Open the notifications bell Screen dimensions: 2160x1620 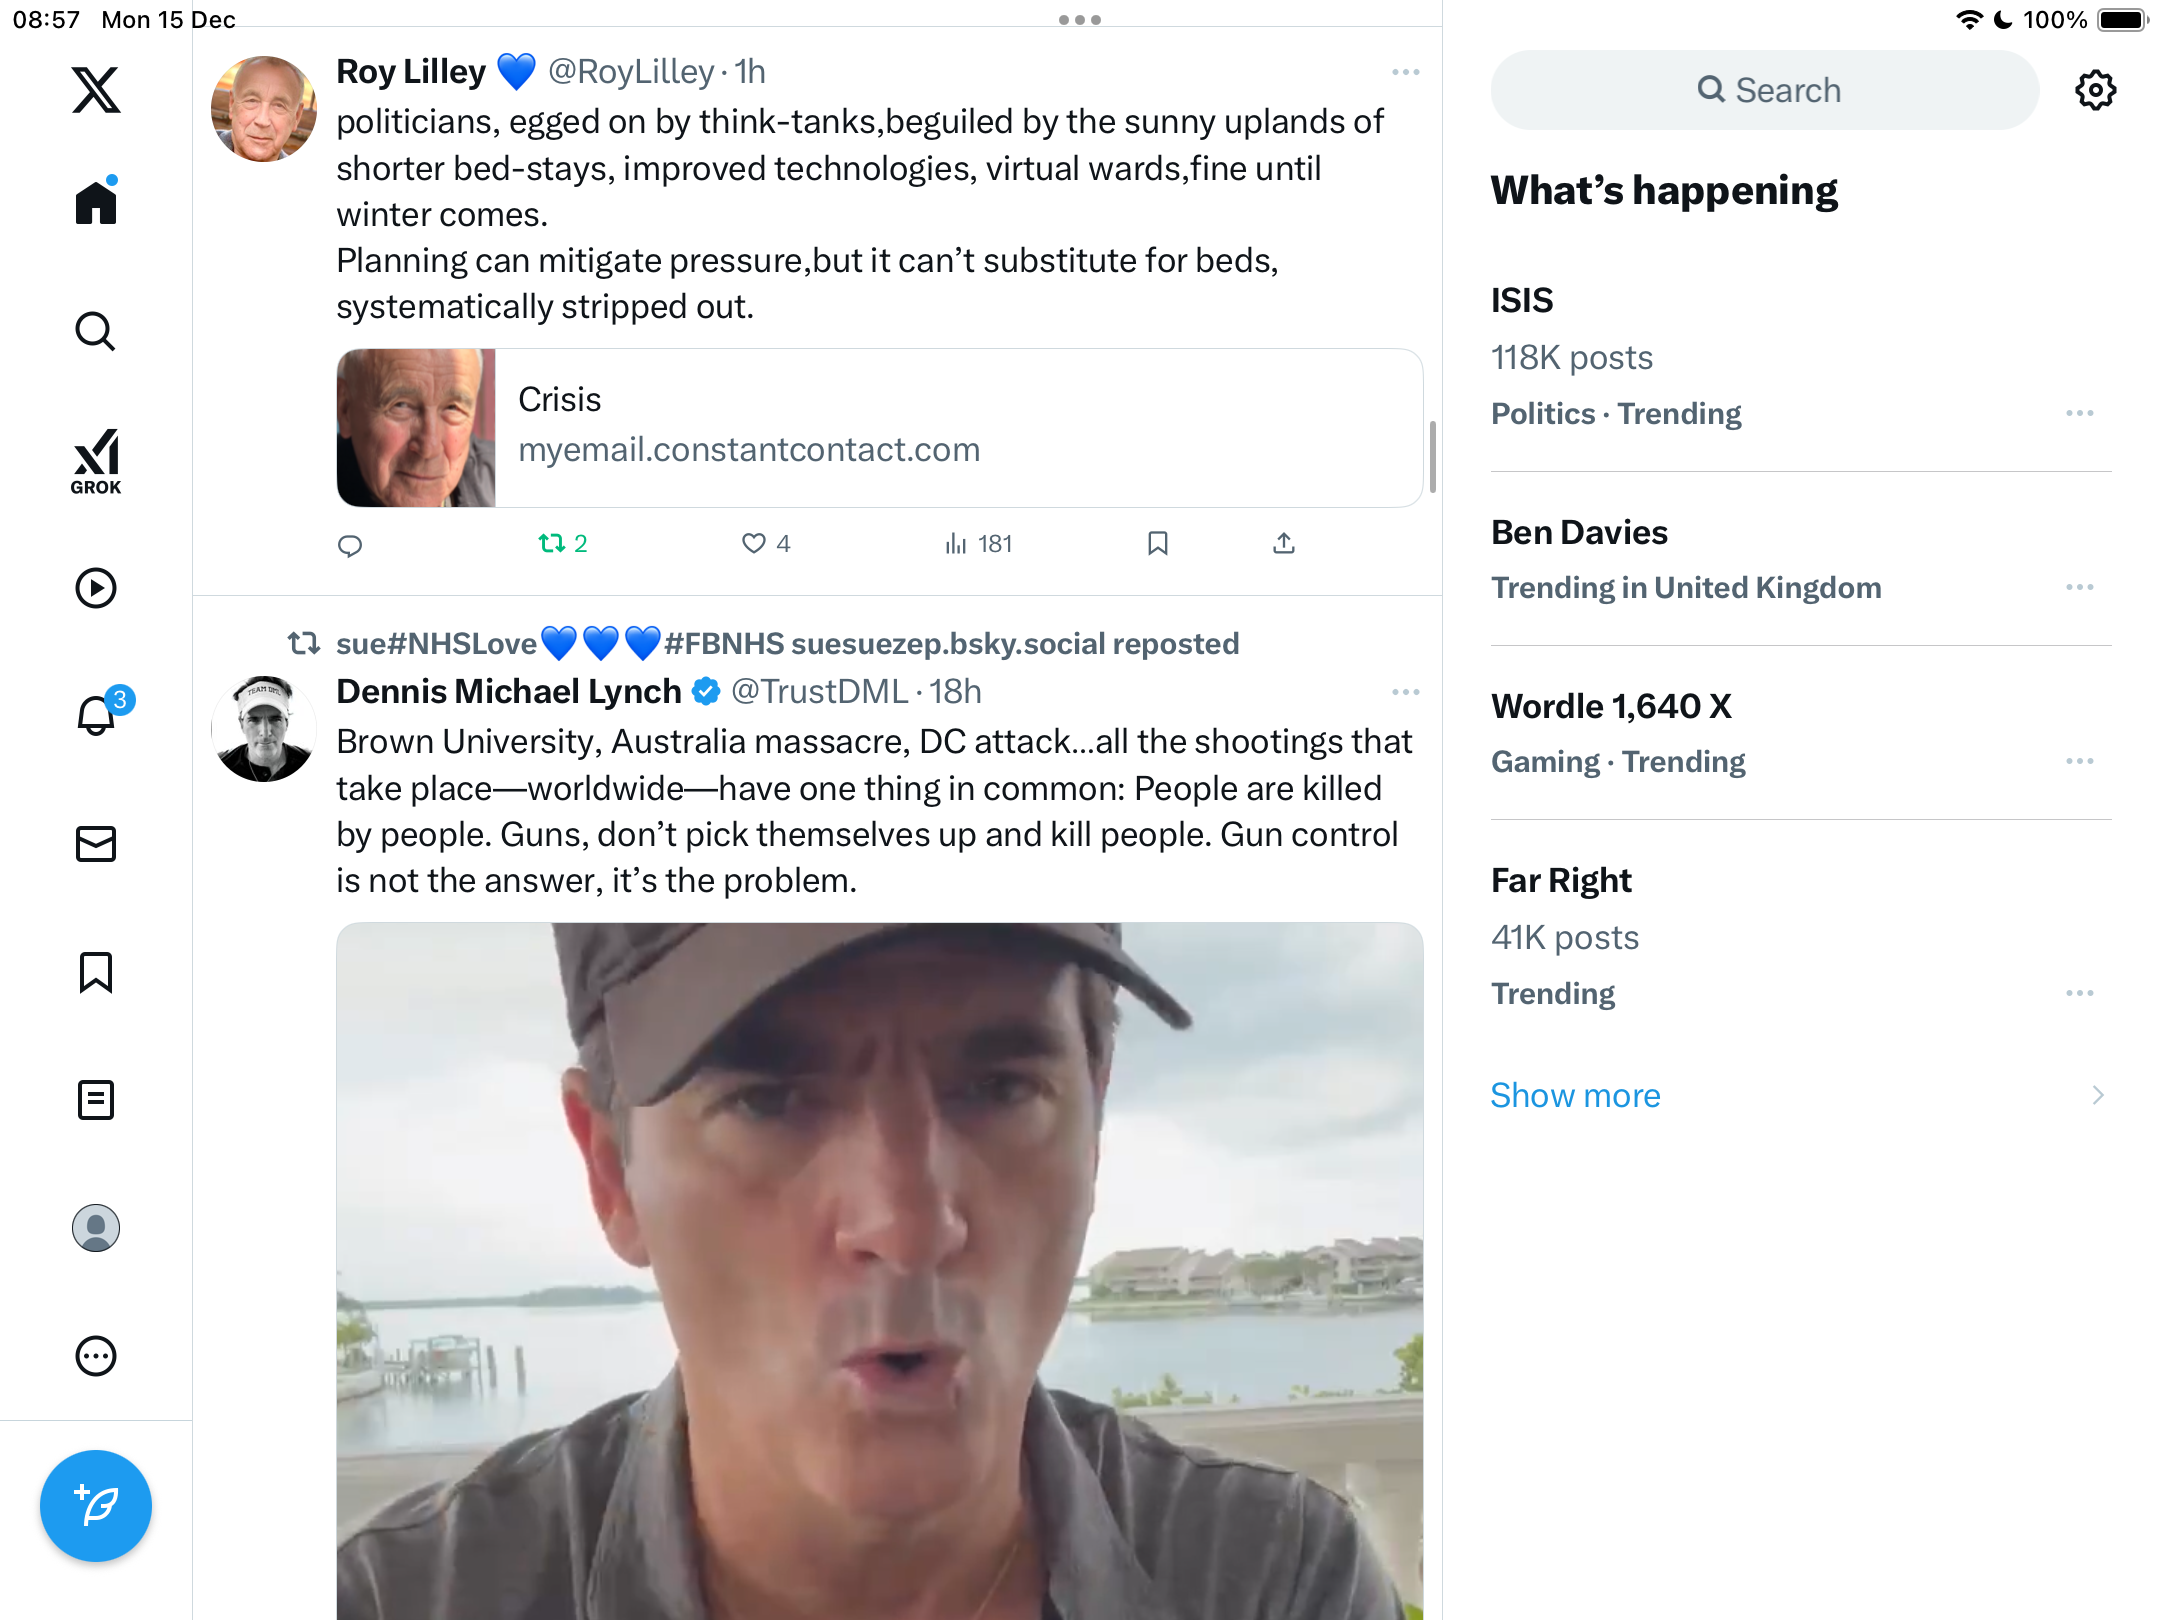[96, 716]
